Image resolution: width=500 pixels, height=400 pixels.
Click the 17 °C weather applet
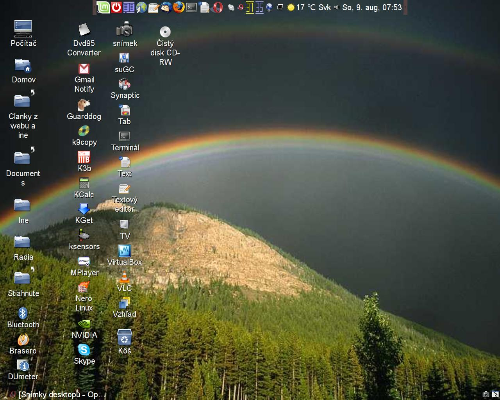302,7
